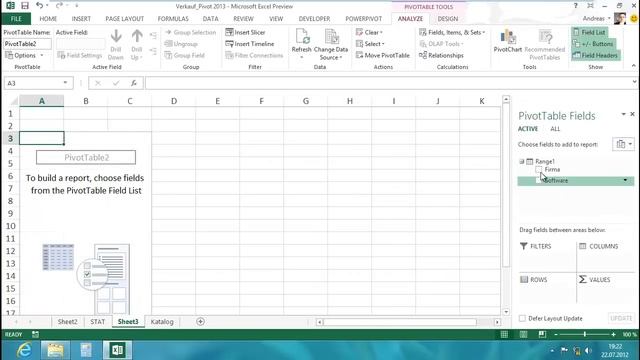The image size is (640, 360).
Task: Click the PivotTable Name input field
Action: click(x=27, y=44)
